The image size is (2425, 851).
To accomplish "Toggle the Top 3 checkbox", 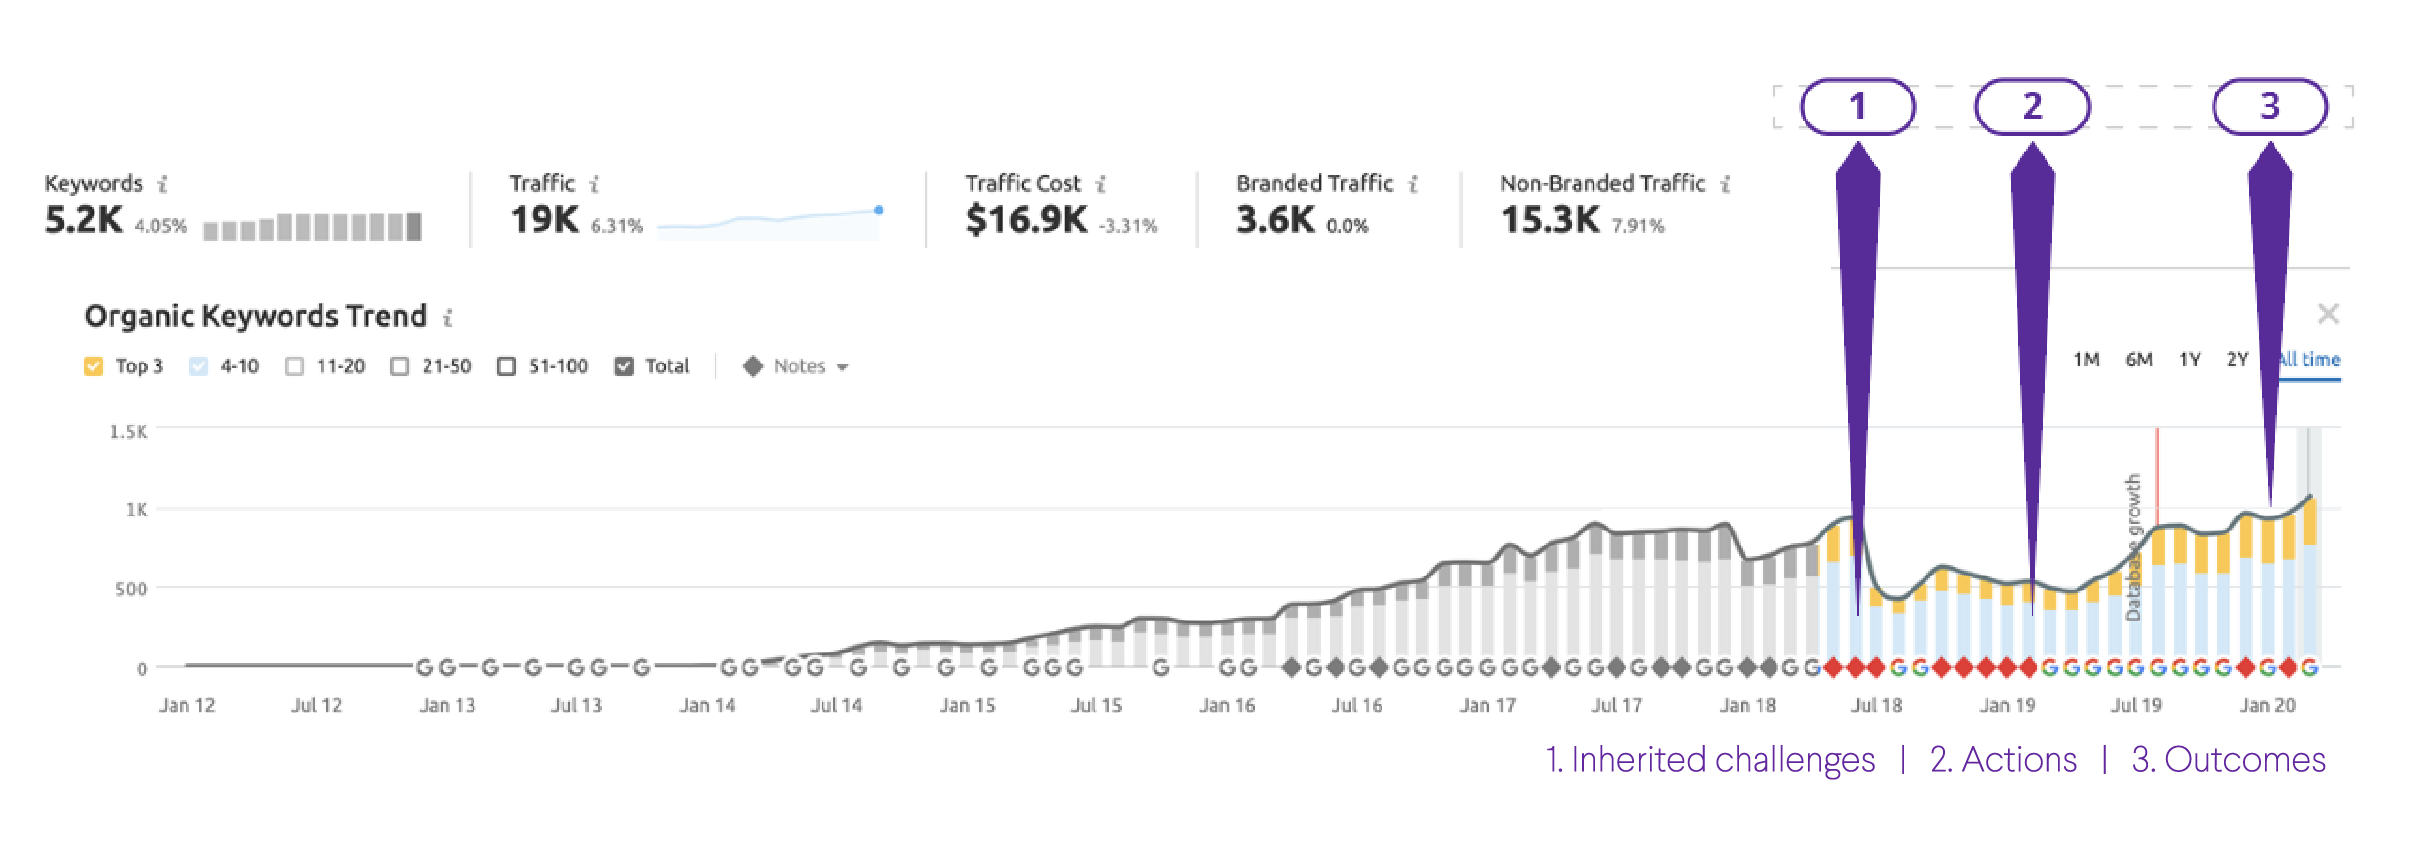I will [x=94, y=367].
